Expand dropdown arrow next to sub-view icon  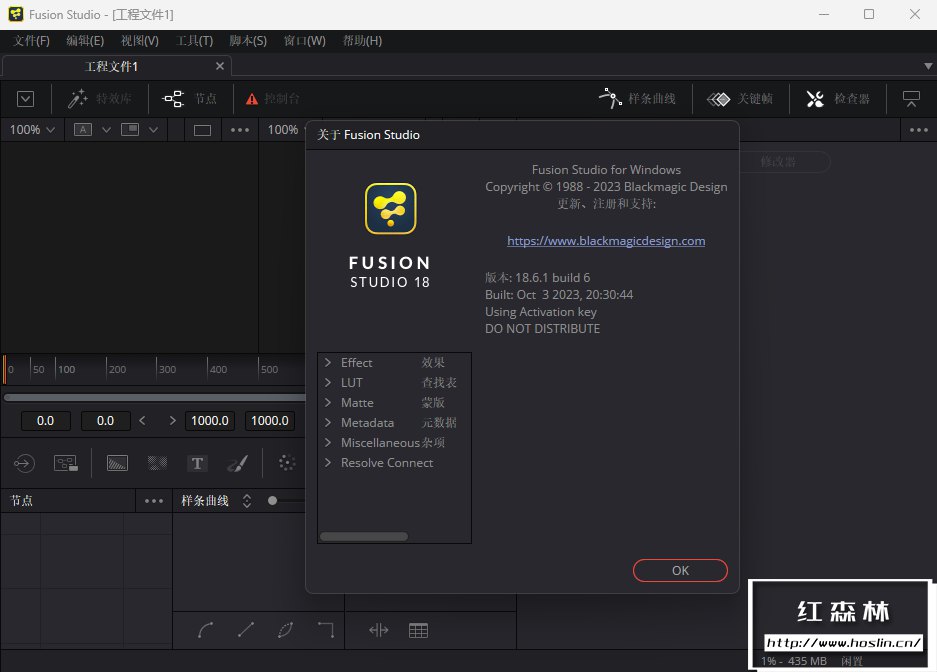(154, 130)
